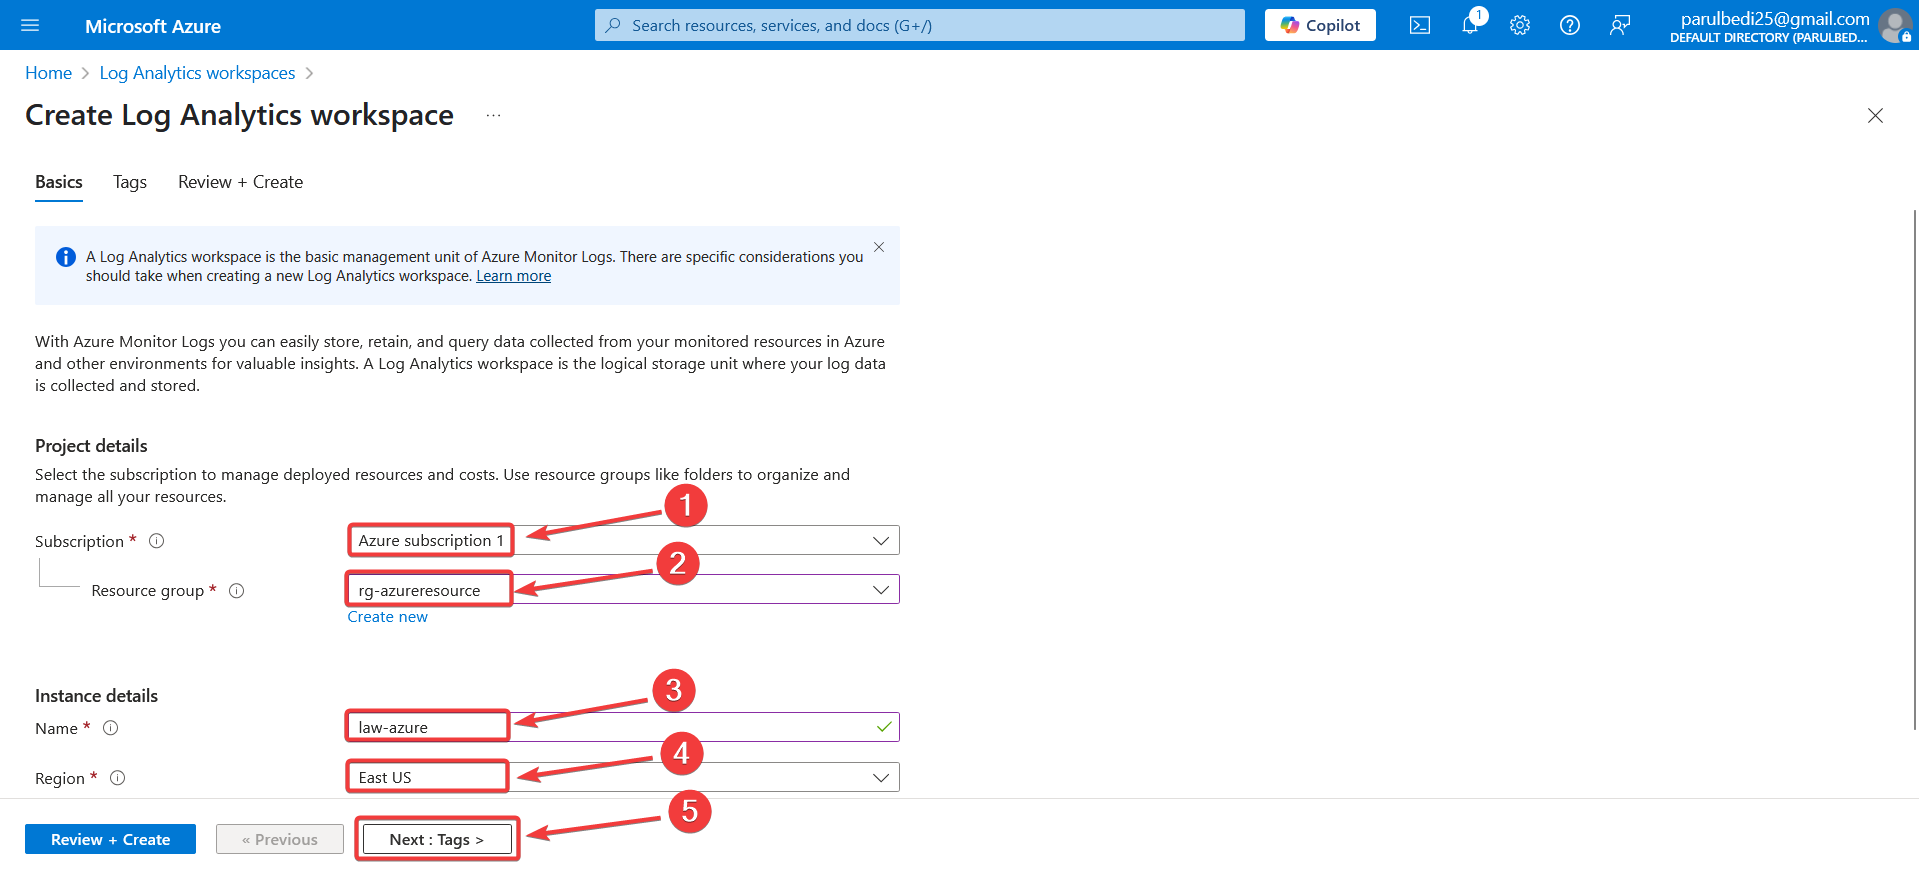This screenshot has width=1919, height=877.
Task: Open the more options ellipsis by the title
Action: point(493,116)
